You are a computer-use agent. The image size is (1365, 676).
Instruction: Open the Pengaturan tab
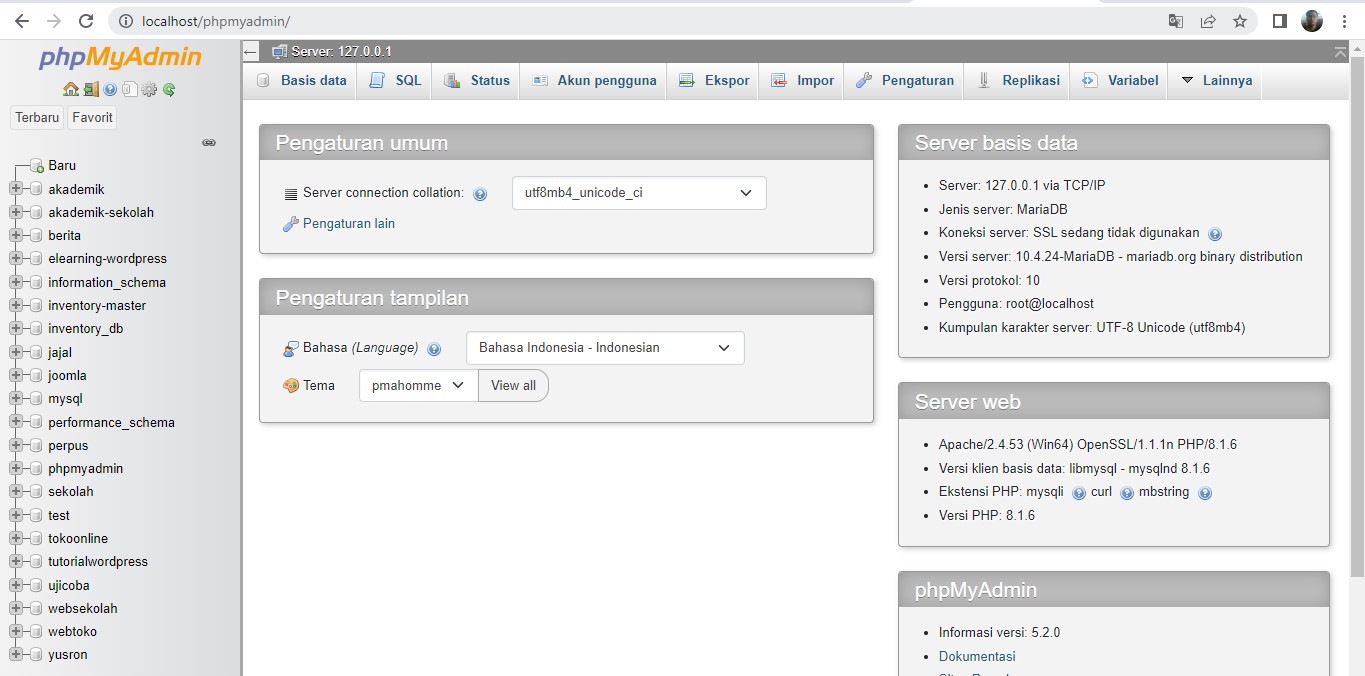pyautogui.click(x=905, y=81)
